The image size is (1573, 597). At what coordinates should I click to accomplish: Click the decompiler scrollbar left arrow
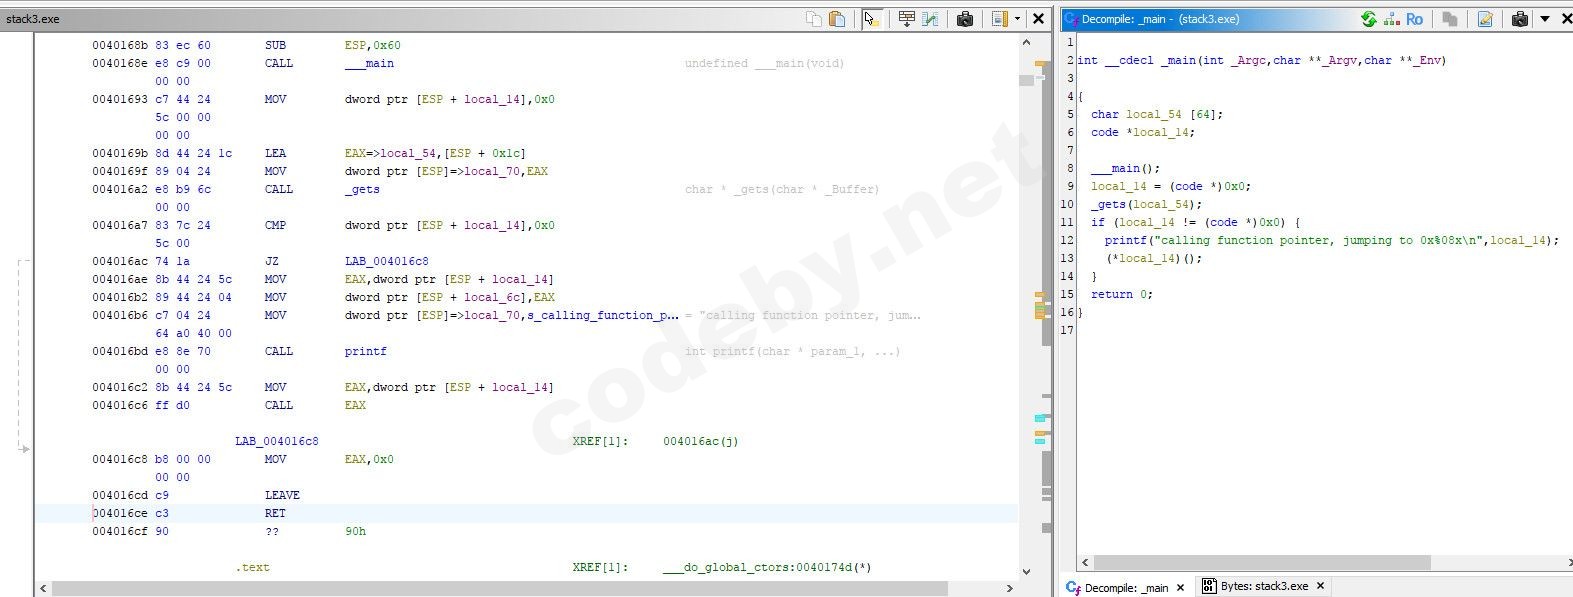[x=1085, y=563]
